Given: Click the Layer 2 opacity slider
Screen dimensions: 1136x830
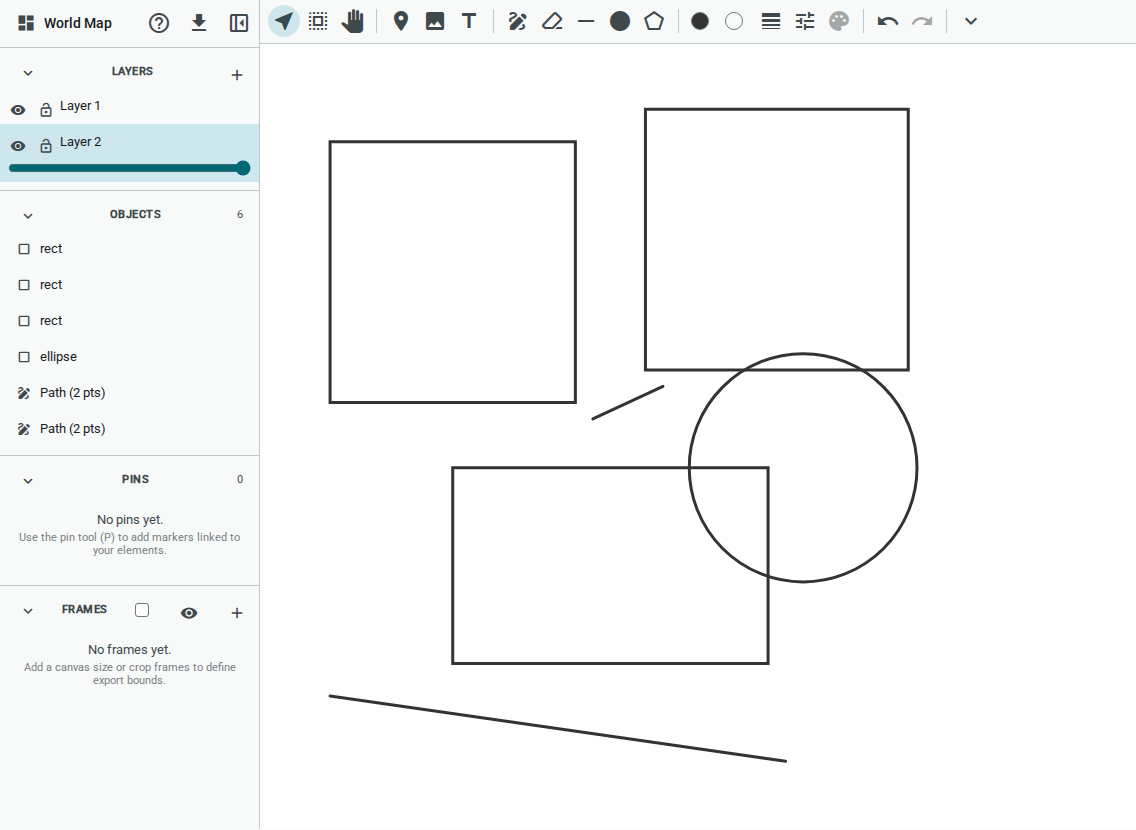Looking at the screenshot, I should coord(130,168).
